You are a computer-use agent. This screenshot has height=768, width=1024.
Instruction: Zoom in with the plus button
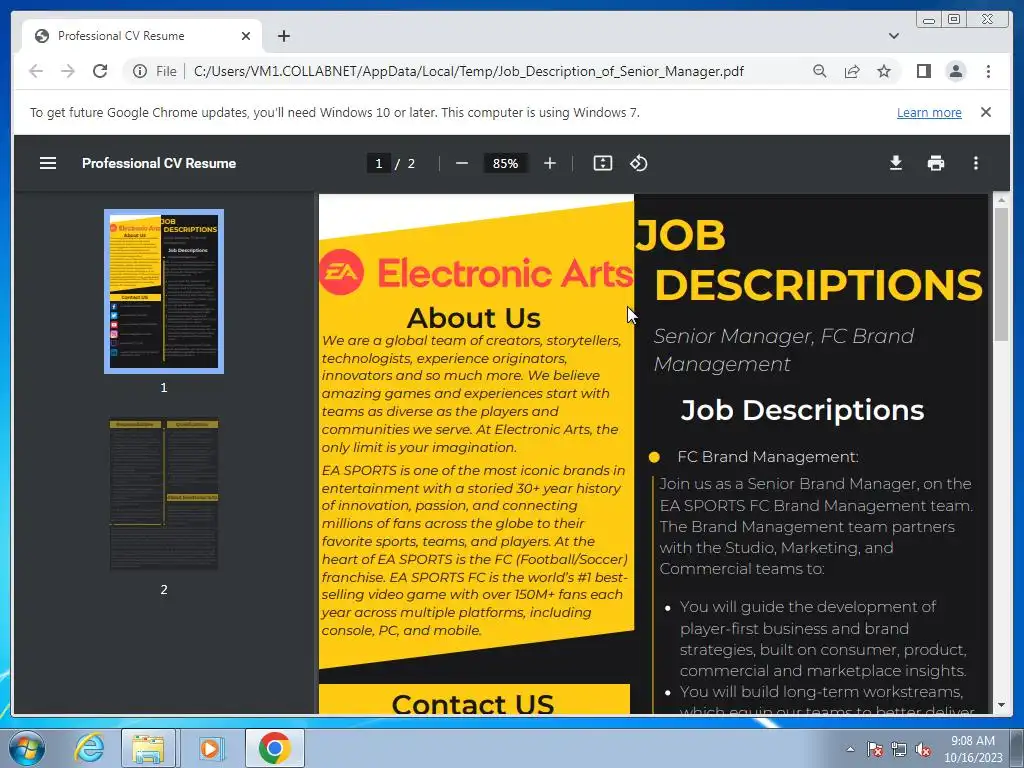pyautogui.click(x=550, y=163)
